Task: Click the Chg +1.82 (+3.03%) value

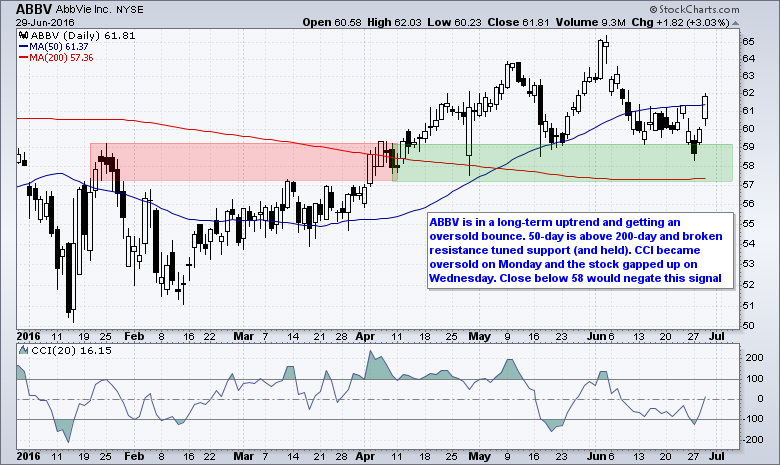Action: (681, 22)
